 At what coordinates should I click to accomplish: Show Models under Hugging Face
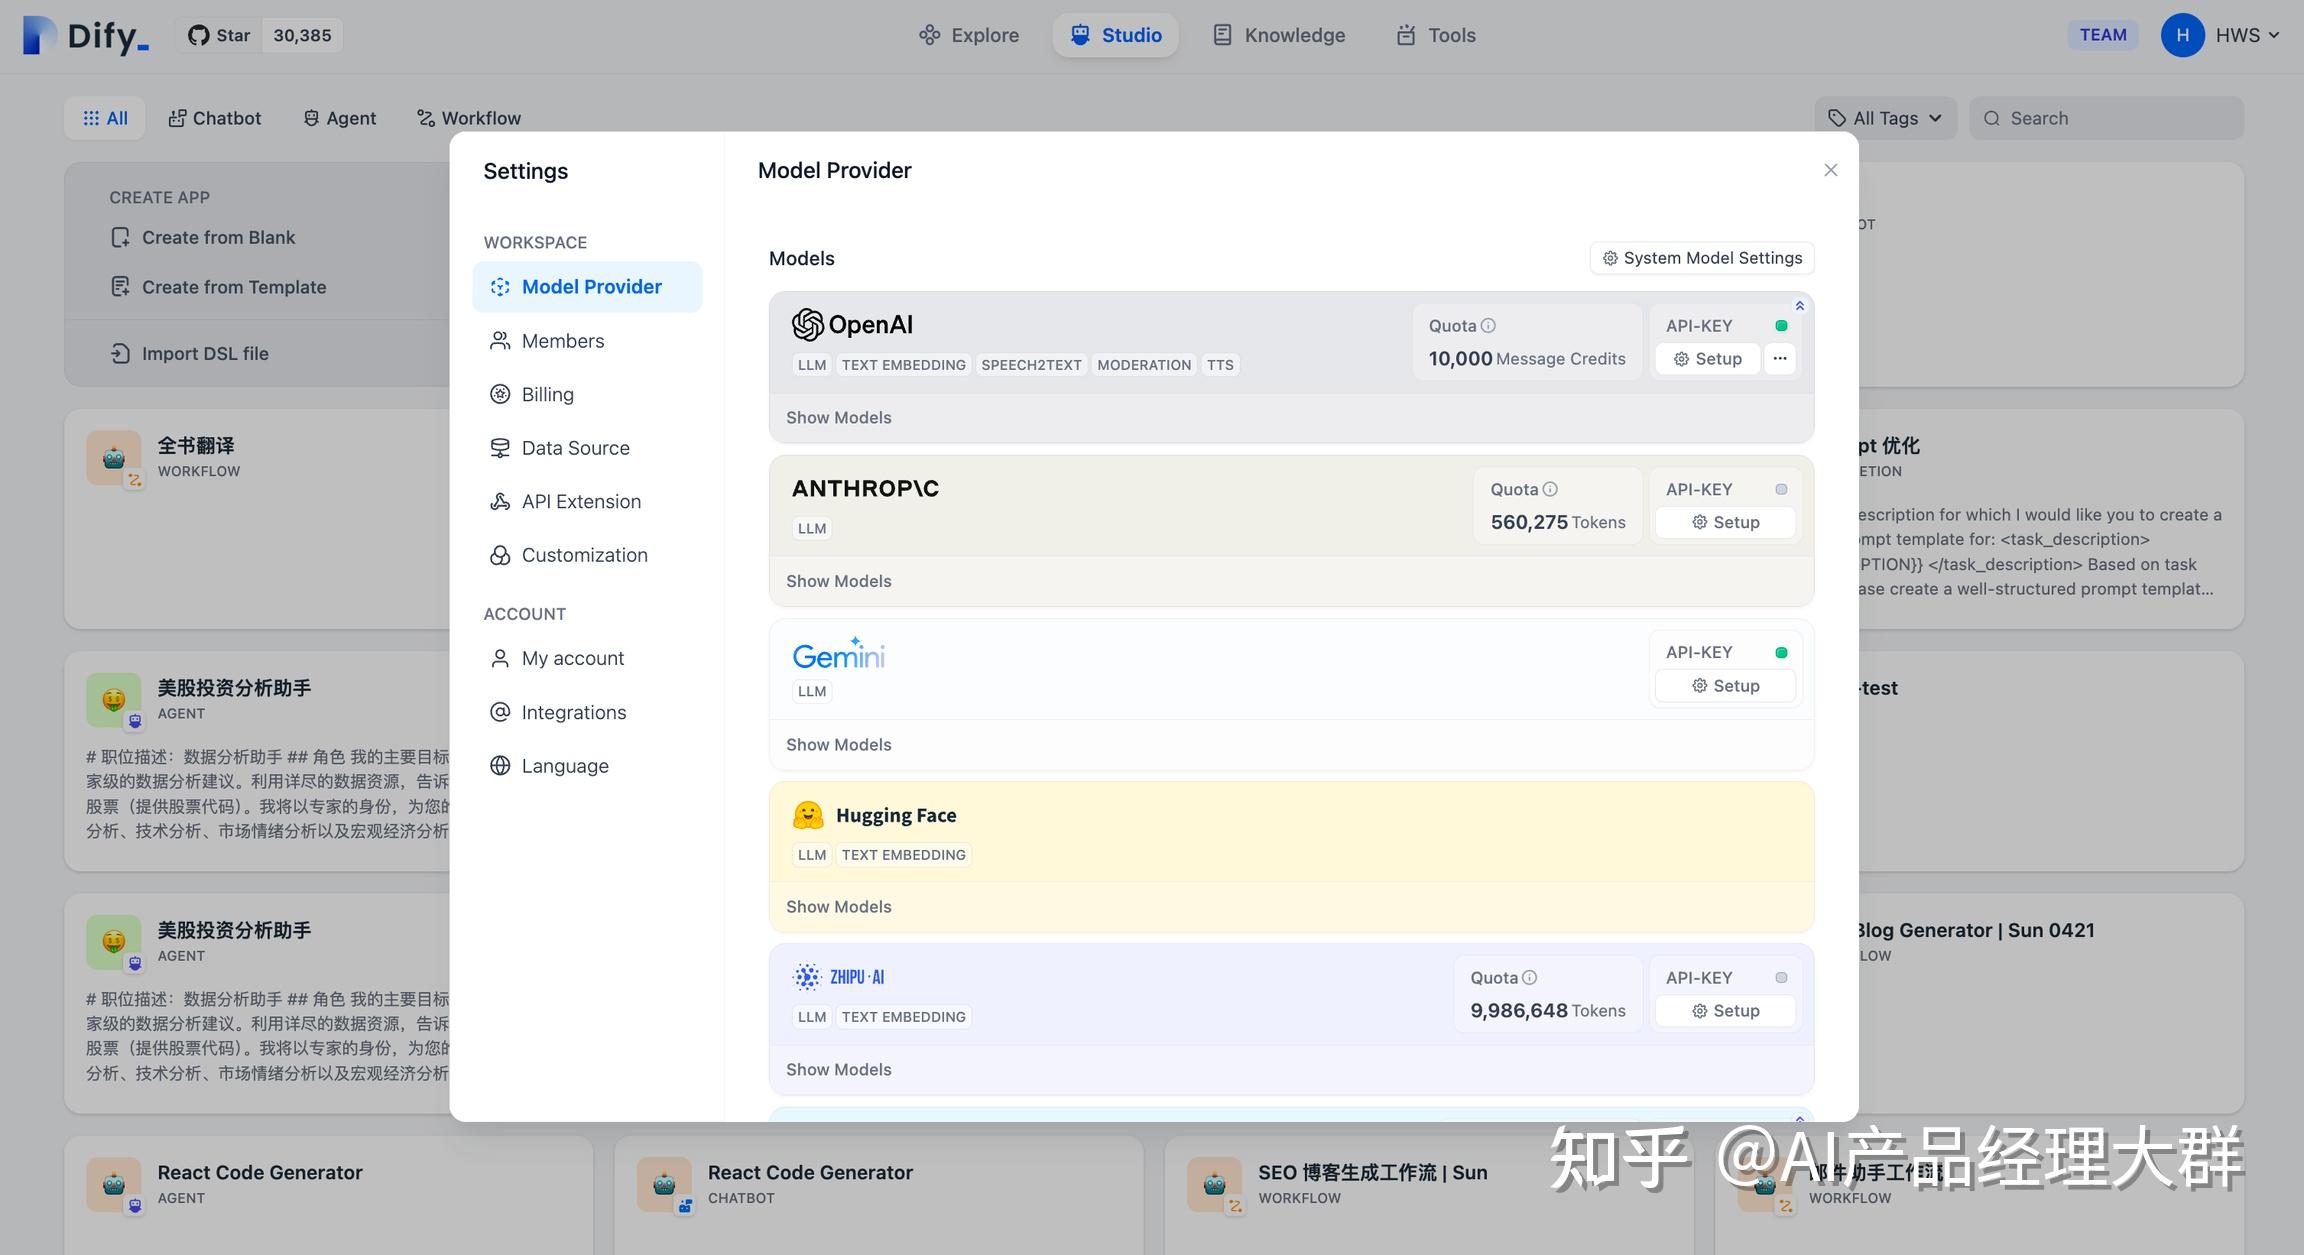(838, 906)
